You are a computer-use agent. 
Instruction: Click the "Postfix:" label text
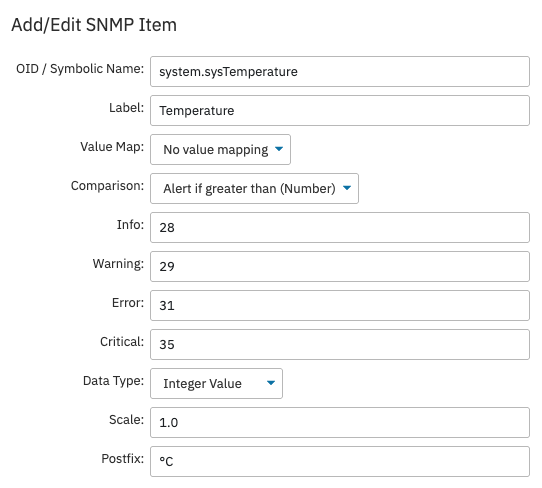pyautogui.click(x=123, y=459)
